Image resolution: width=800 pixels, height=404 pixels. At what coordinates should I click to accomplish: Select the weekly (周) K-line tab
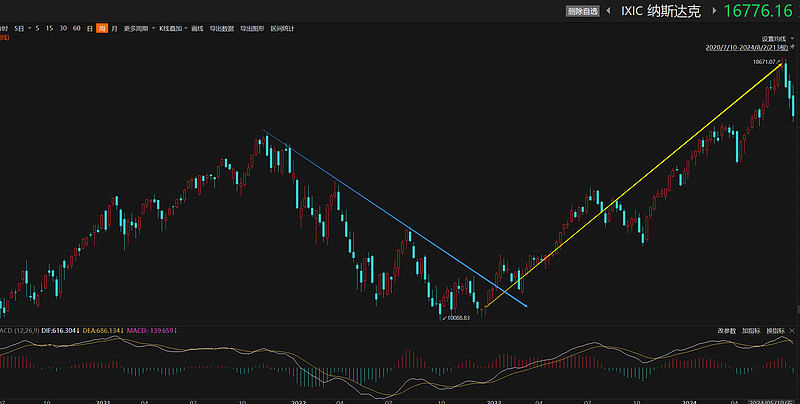pos(102,29)
